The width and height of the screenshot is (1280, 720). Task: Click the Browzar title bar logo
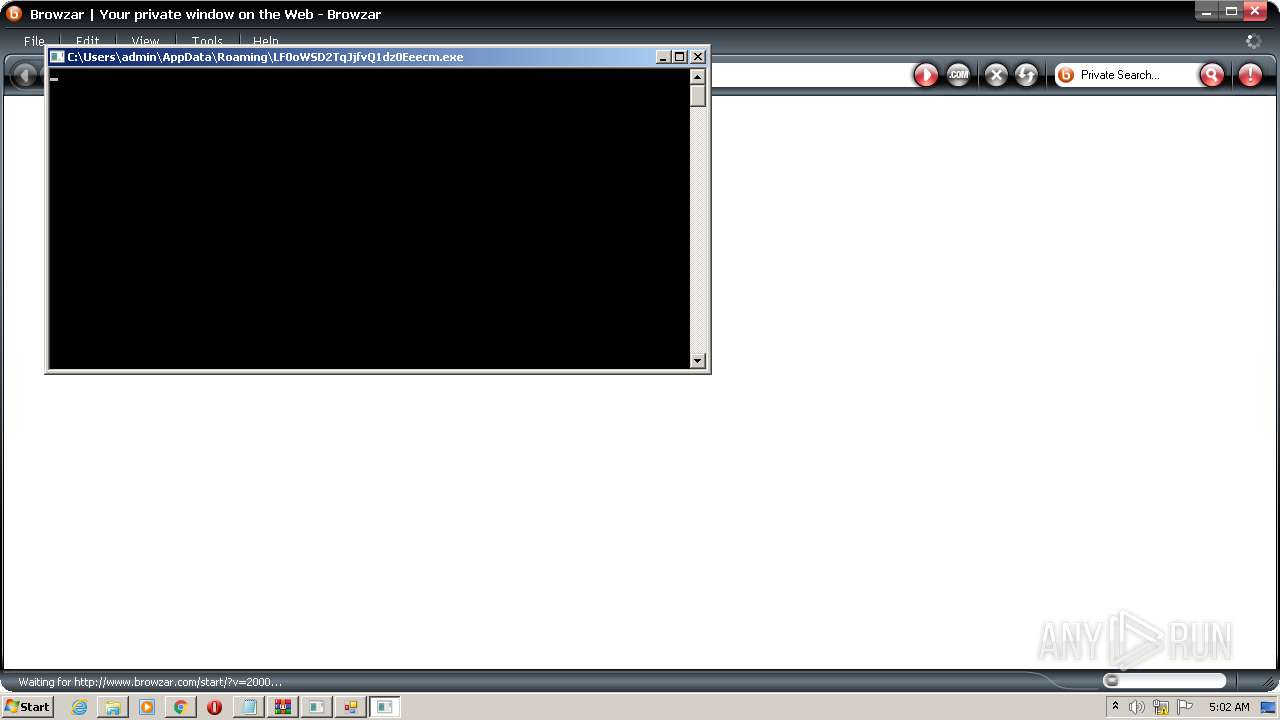[14, 14]
